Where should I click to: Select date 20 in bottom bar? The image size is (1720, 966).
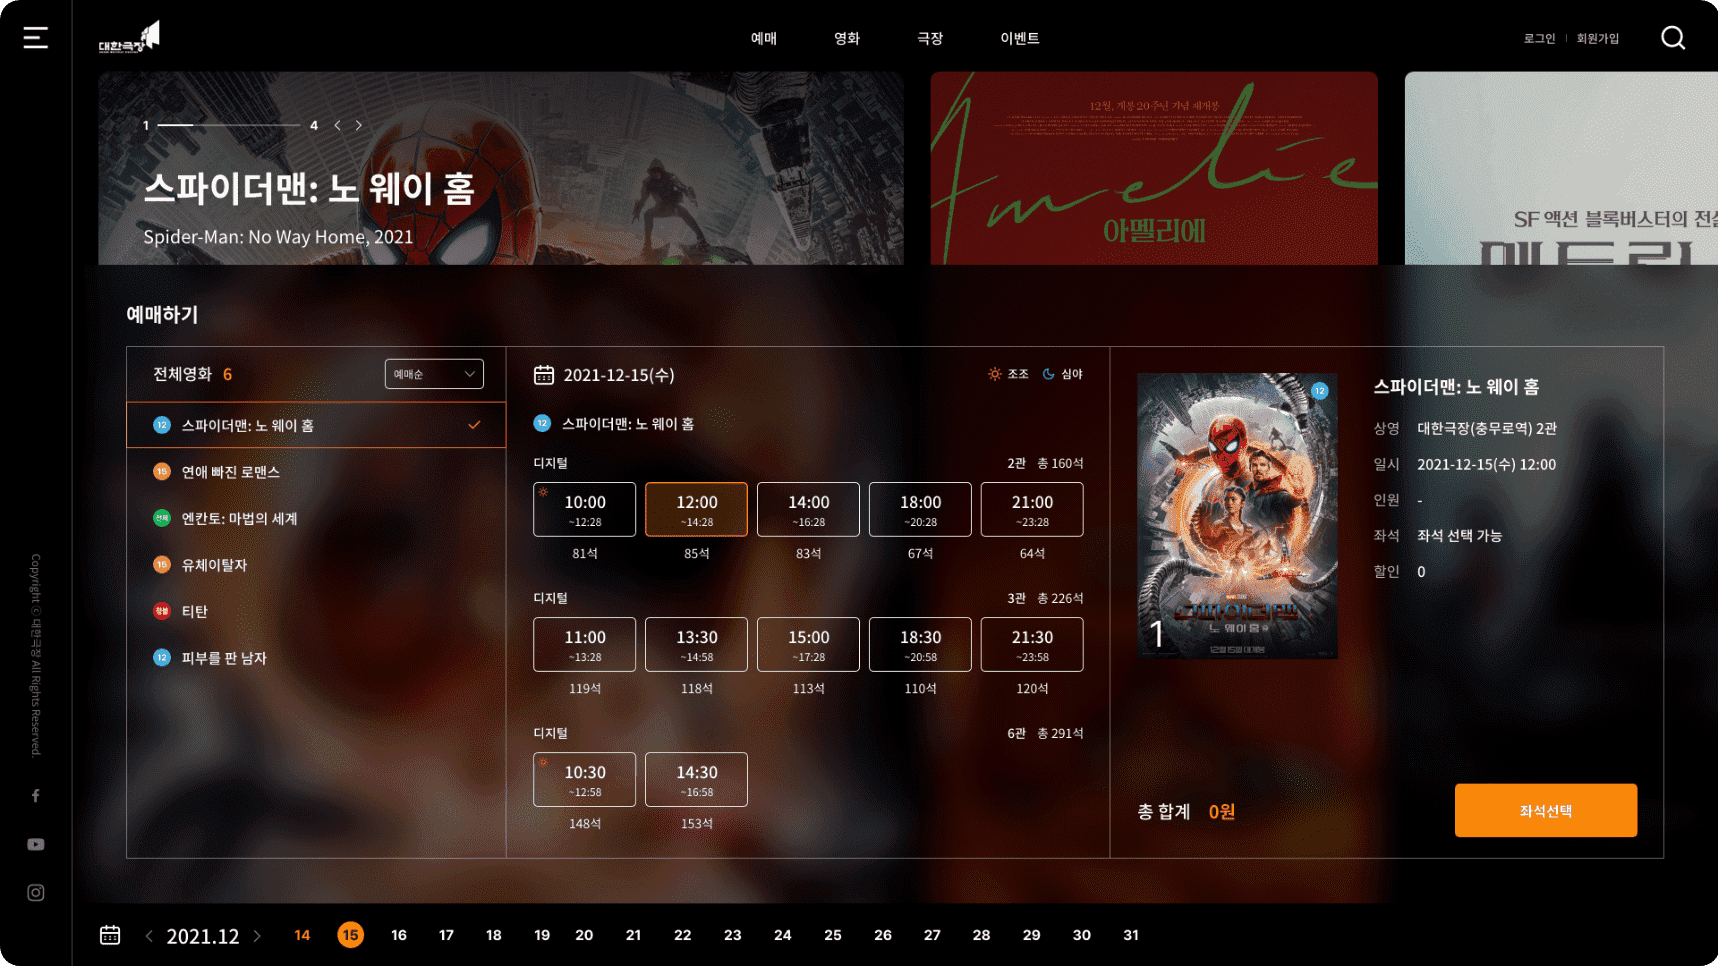[x=584, y=935]
